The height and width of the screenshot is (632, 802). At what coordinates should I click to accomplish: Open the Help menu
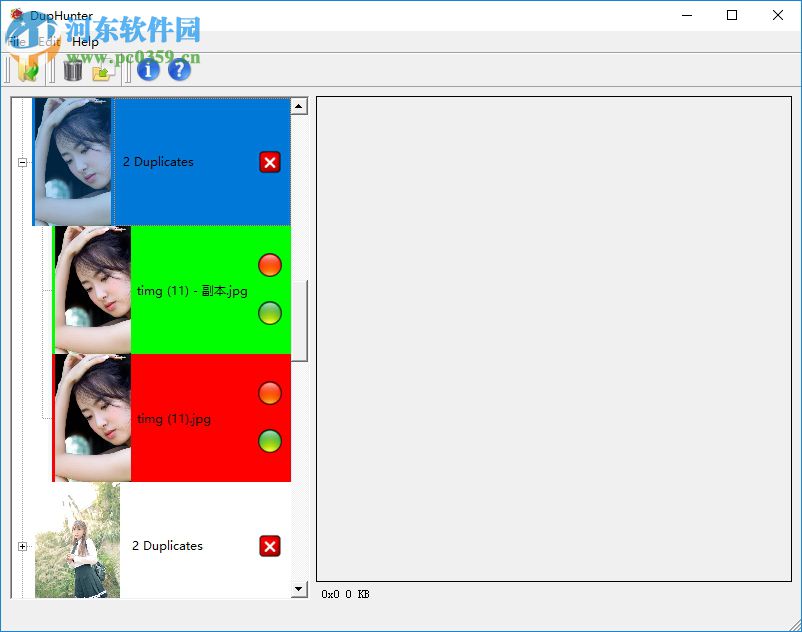coord(85,42)
